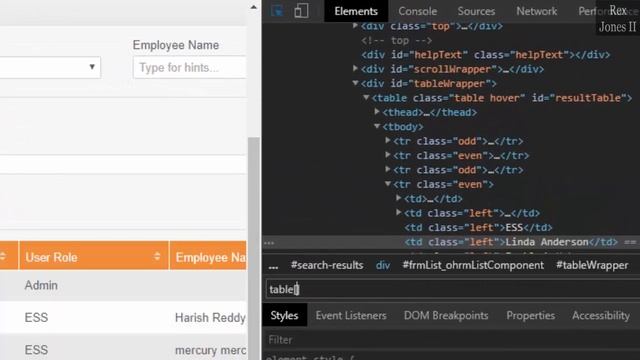This screenshot has width=640, height=360.
Task: Expand the first tr class odd row
Action: pyautogui.click(x=388, y=140)
